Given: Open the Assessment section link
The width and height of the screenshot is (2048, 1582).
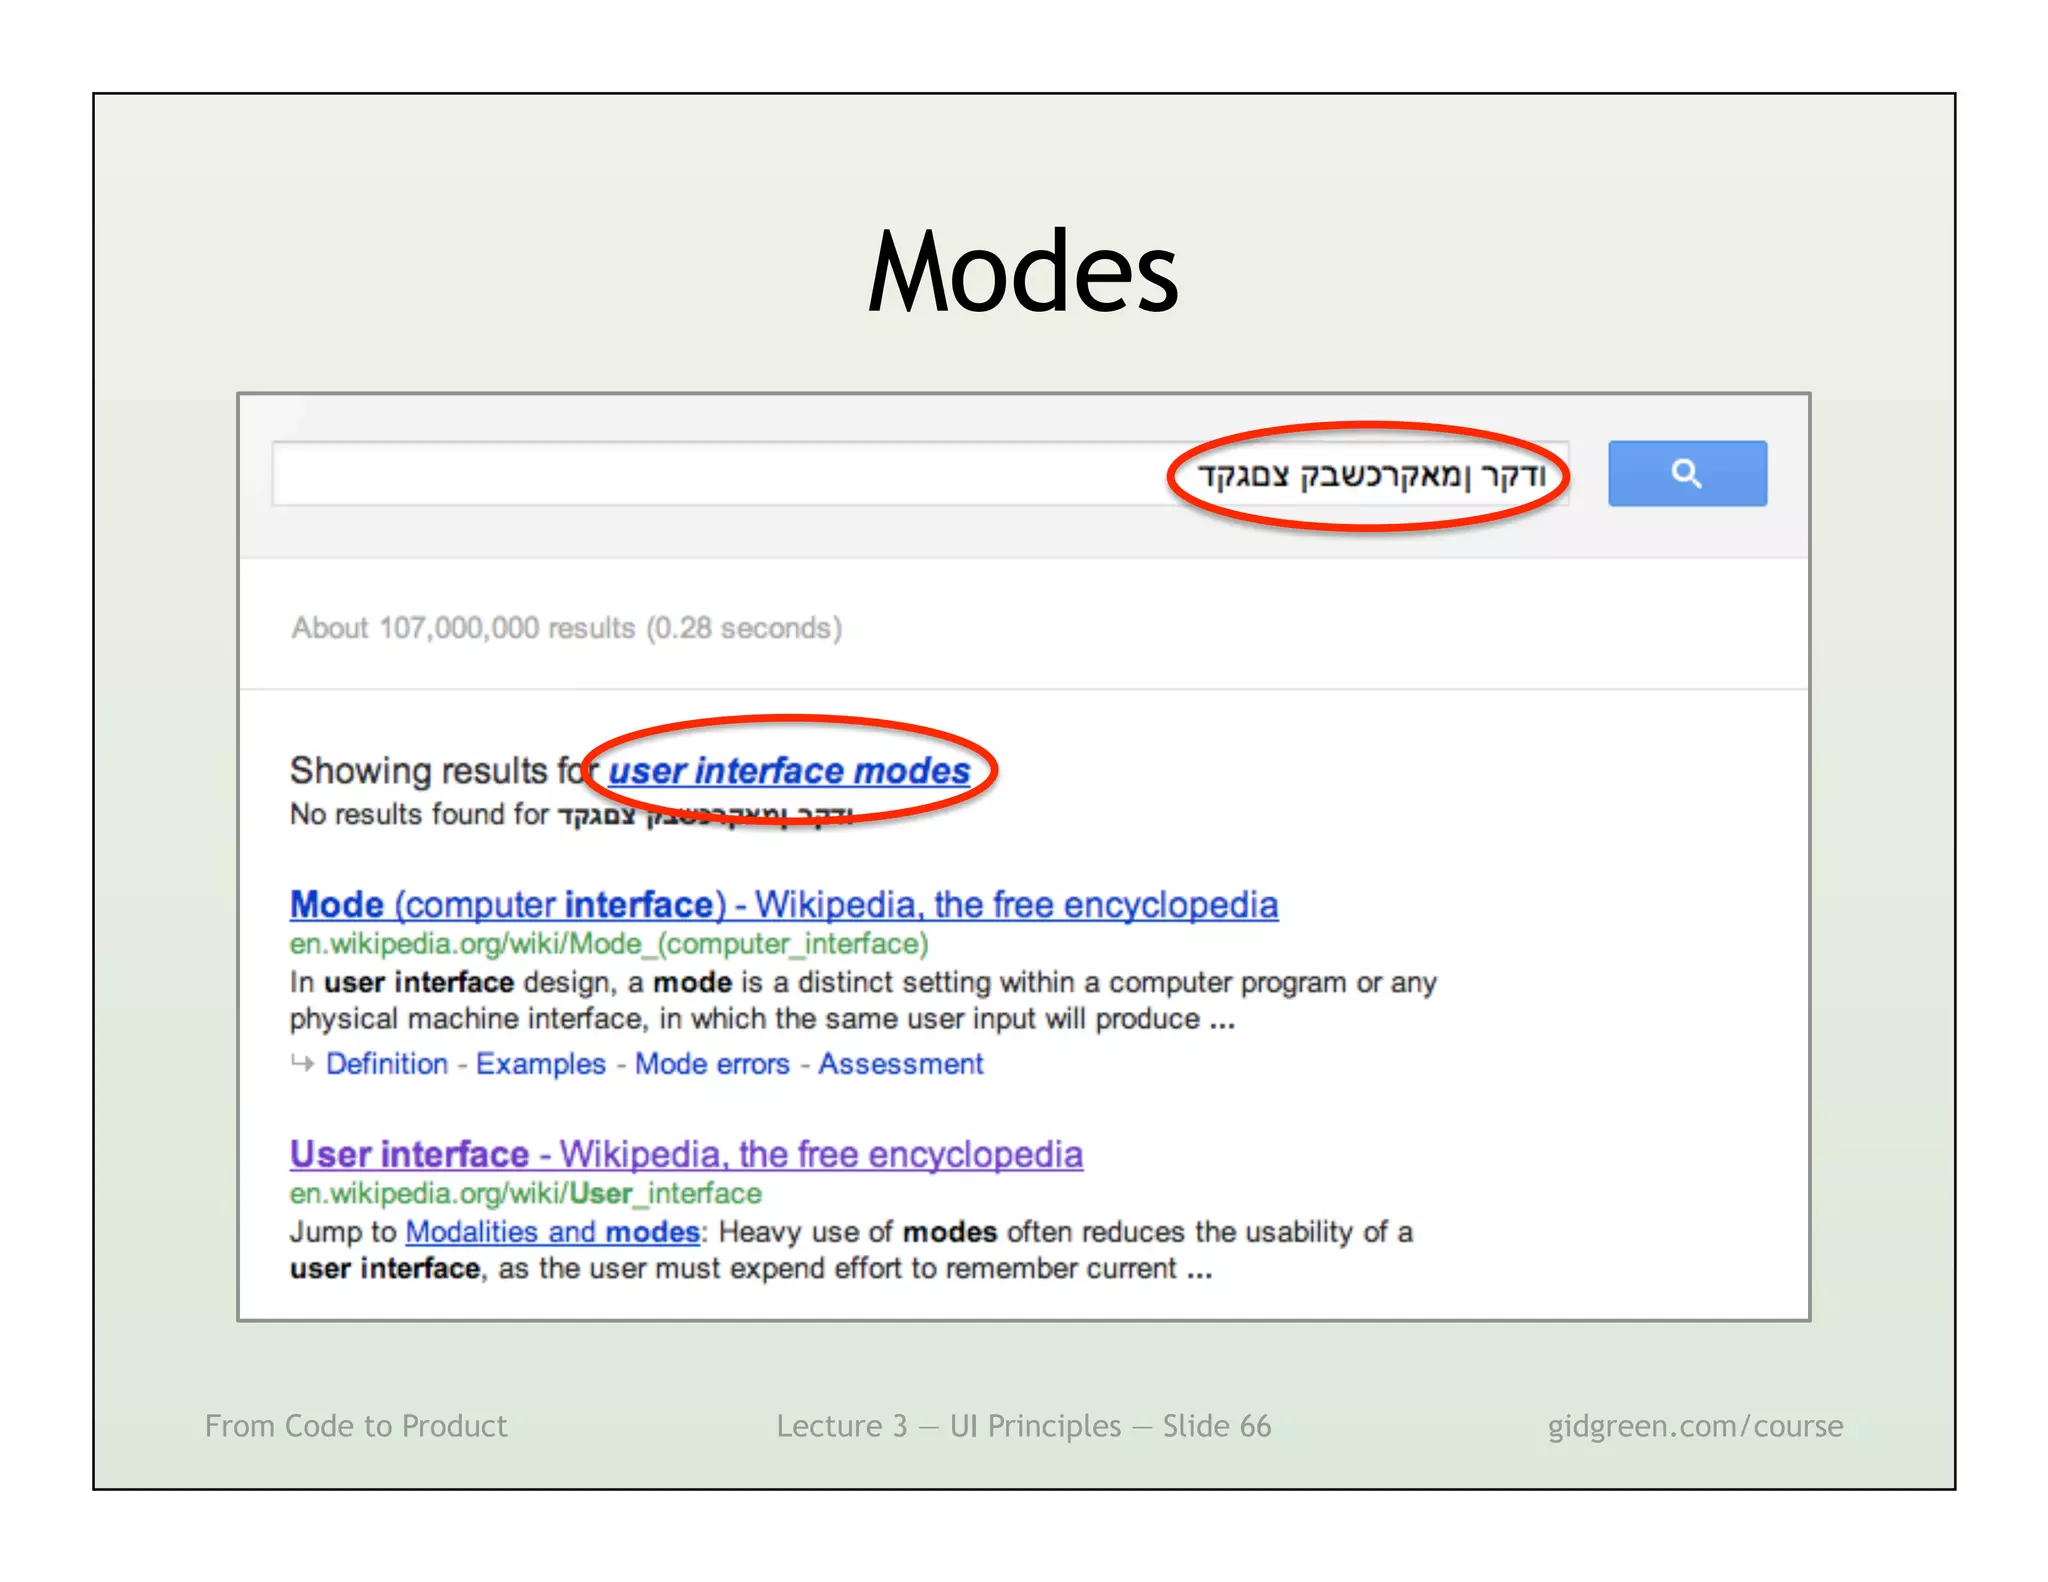Looking at the screenshot, I should click(901, 1063).
